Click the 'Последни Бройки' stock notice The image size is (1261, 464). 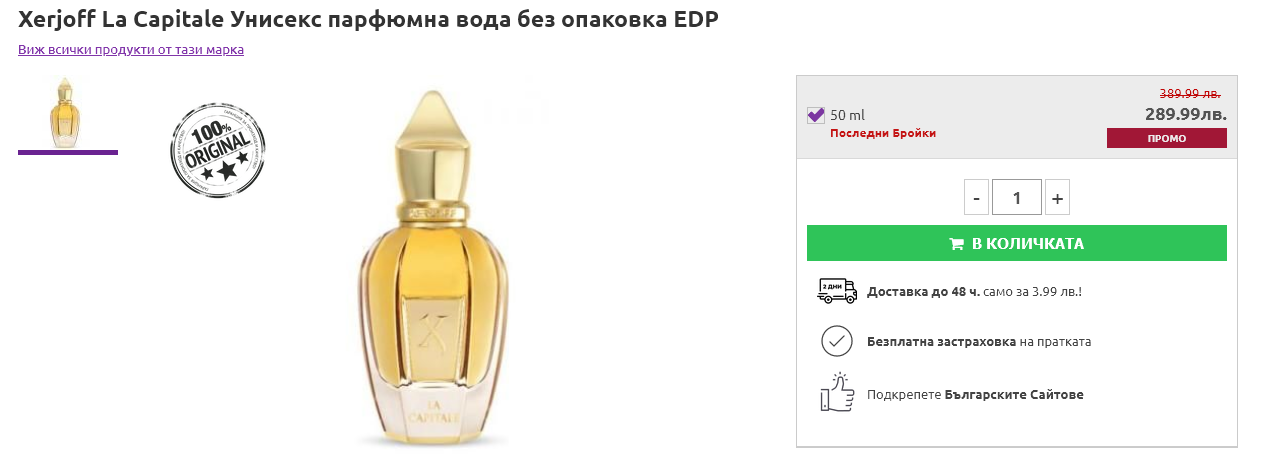[883, 133]
